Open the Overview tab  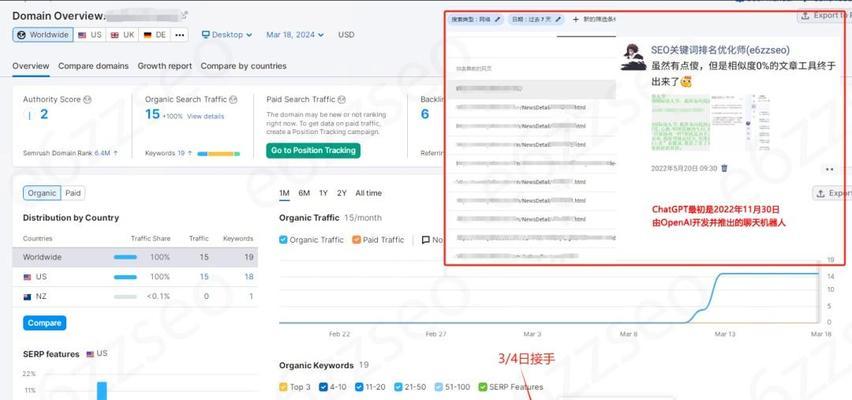coord(31,66)
